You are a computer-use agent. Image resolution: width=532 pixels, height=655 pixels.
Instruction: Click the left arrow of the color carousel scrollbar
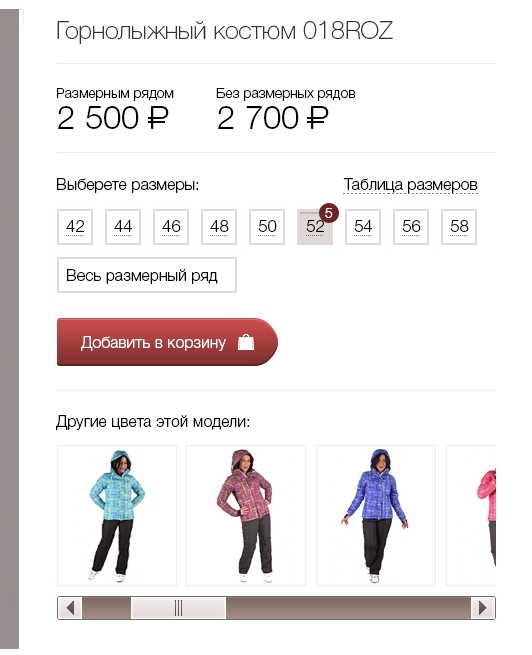(70, 608)
